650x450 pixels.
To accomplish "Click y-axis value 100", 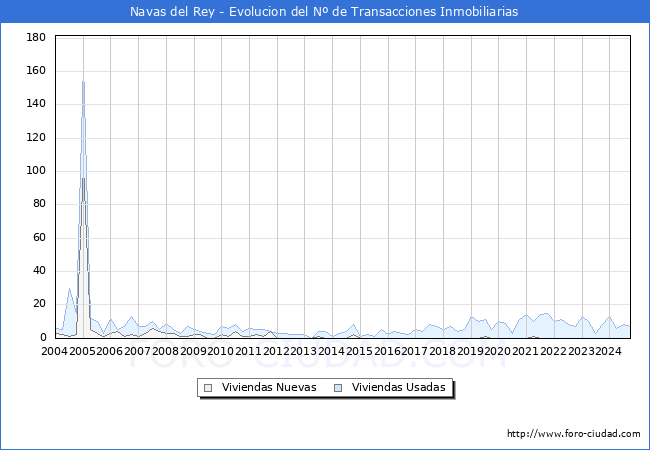I will tap(36, 171).
